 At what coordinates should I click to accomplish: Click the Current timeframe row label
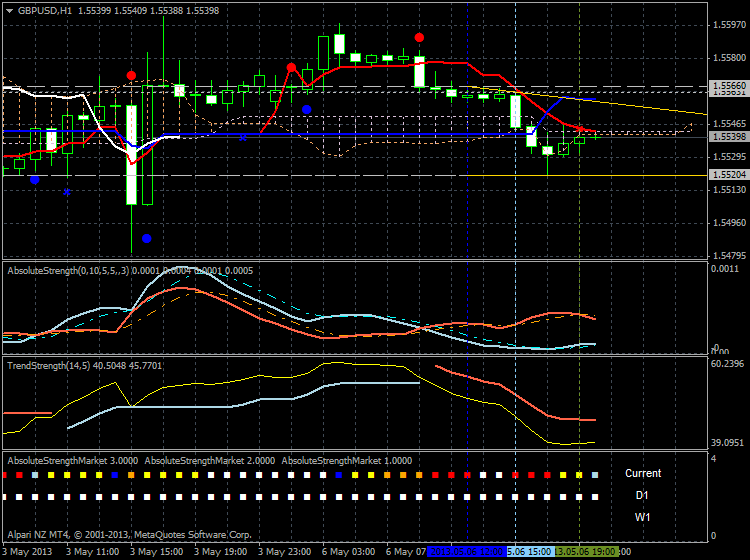[643, 473]
